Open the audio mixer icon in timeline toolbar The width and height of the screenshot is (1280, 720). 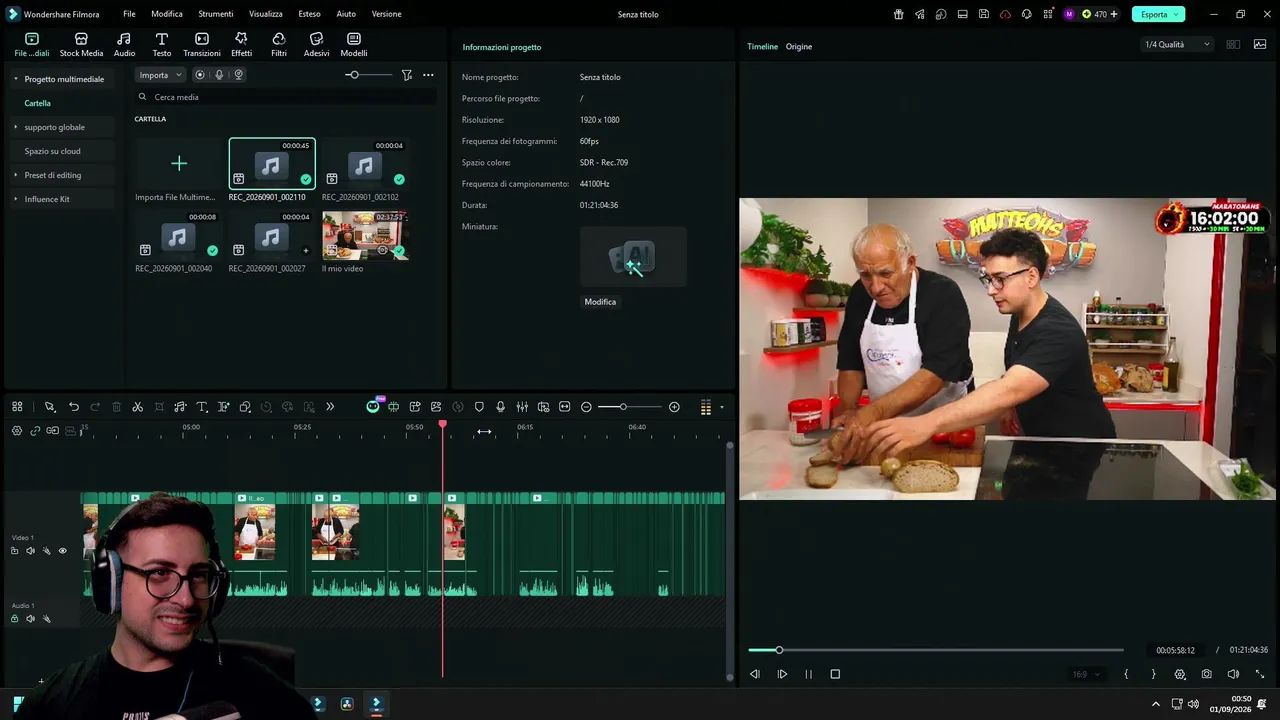[x=522, y=407]
